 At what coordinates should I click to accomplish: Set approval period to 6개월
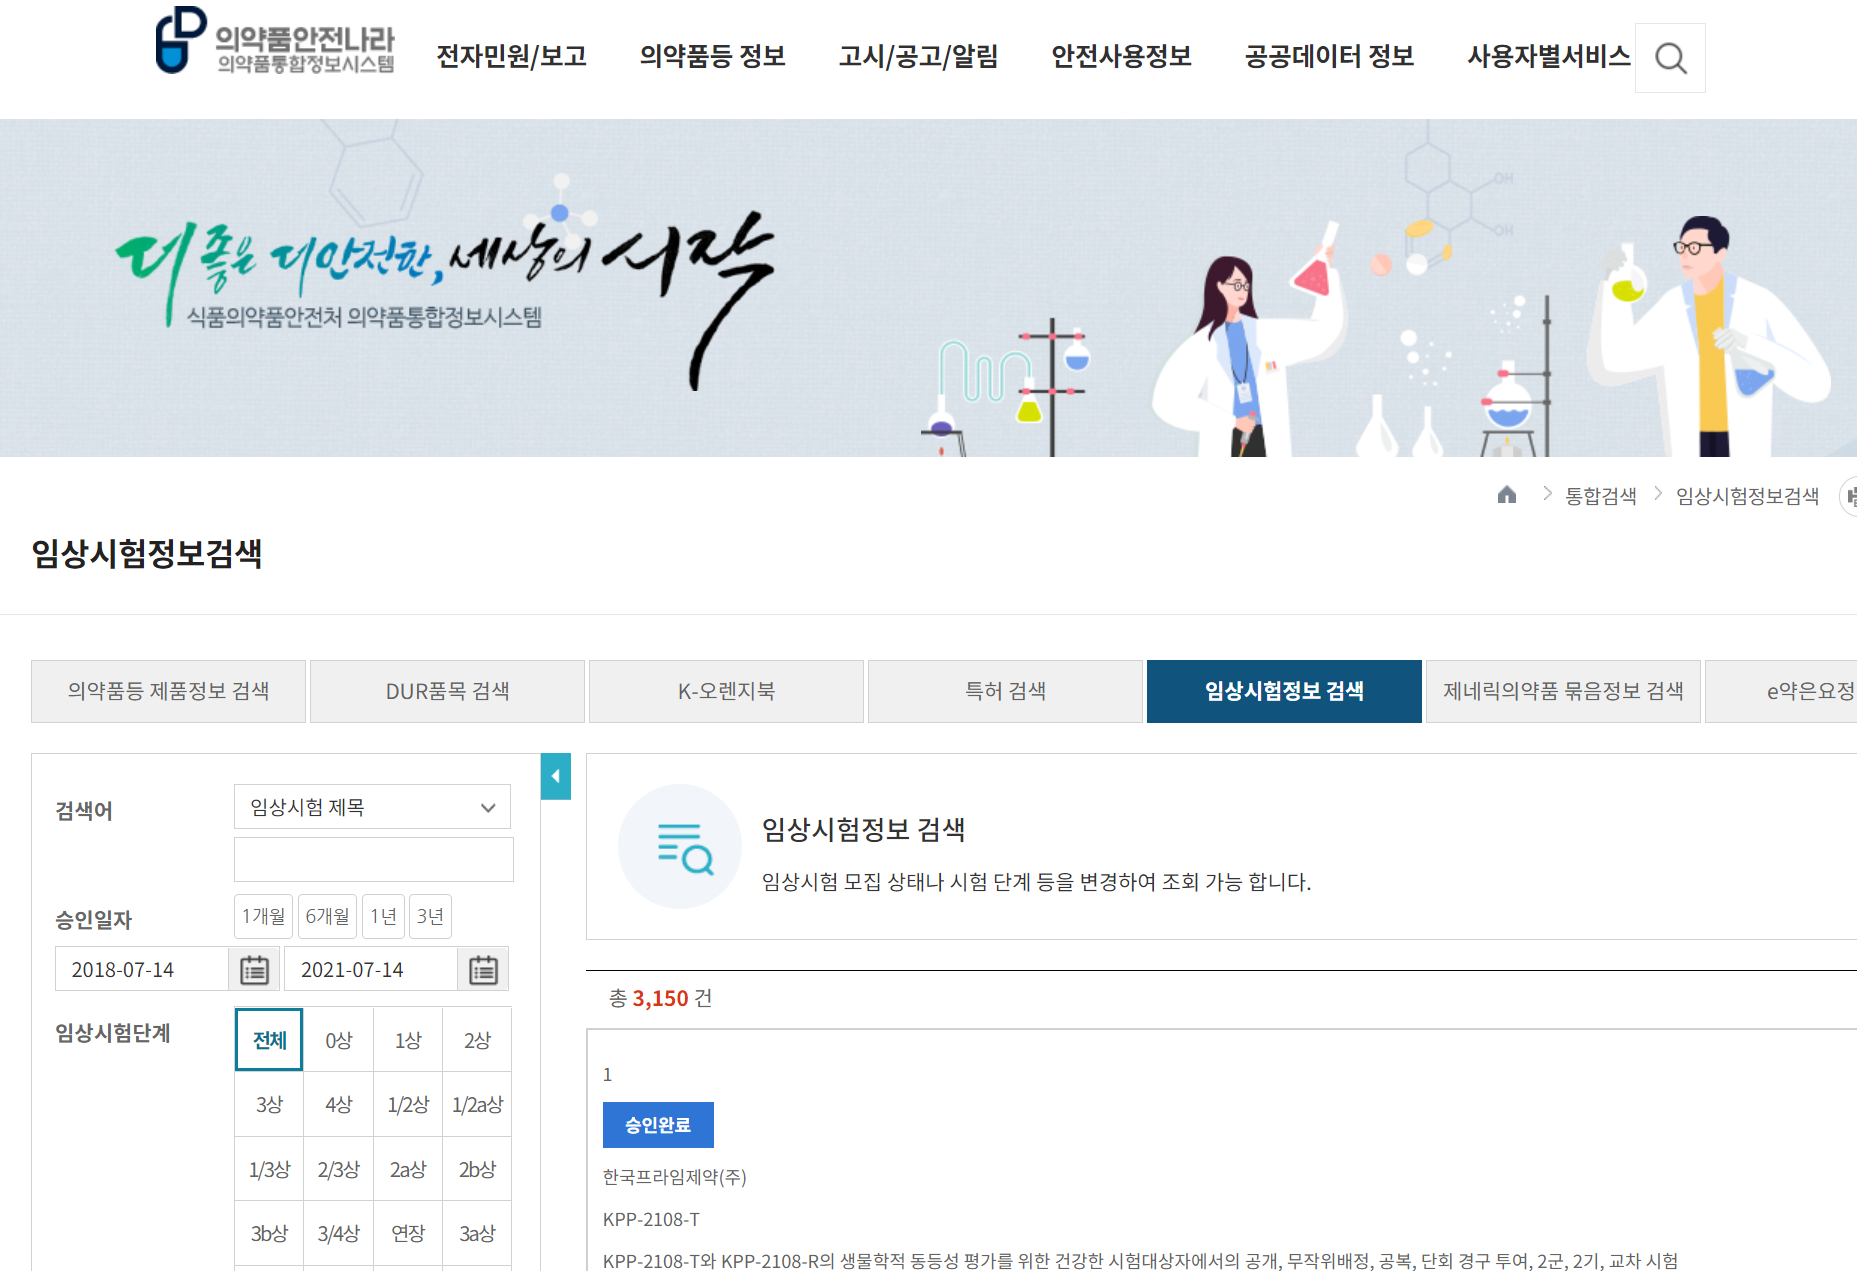[327, 916]
